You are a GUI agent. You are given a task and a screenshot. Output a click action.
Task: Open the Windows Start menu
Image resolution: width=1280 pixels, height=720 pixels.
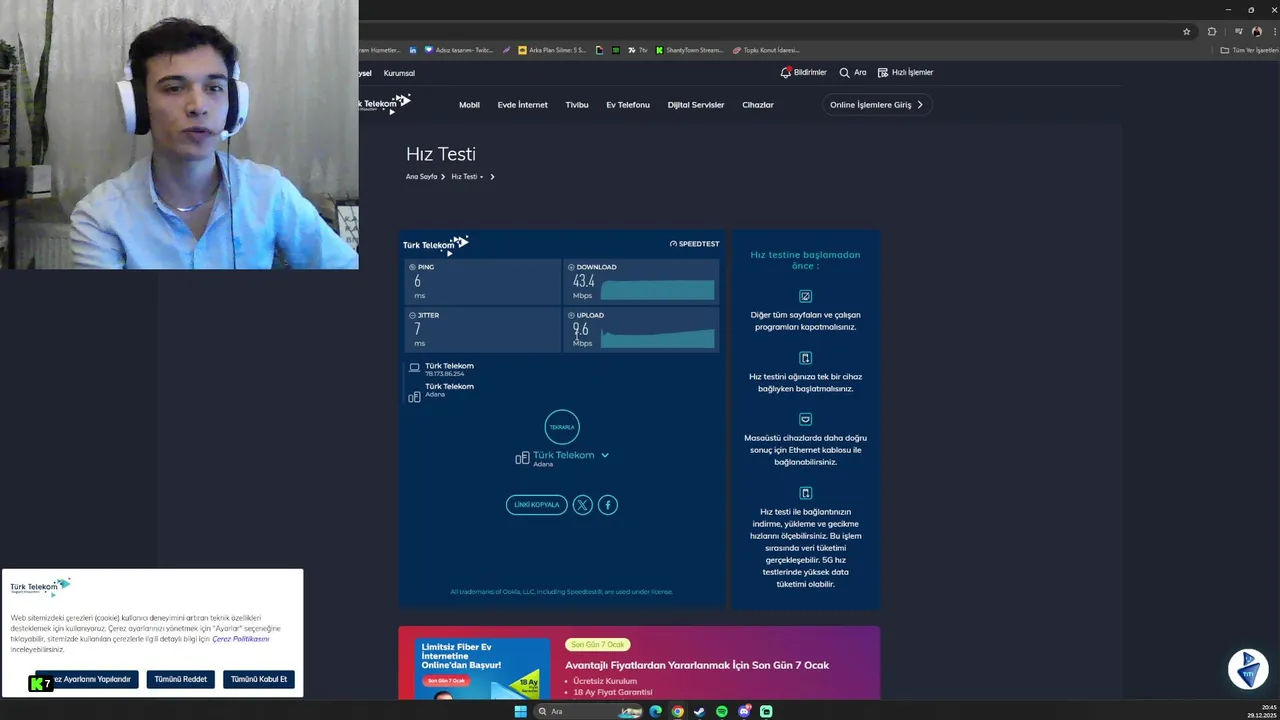click(x=520, y=712)
